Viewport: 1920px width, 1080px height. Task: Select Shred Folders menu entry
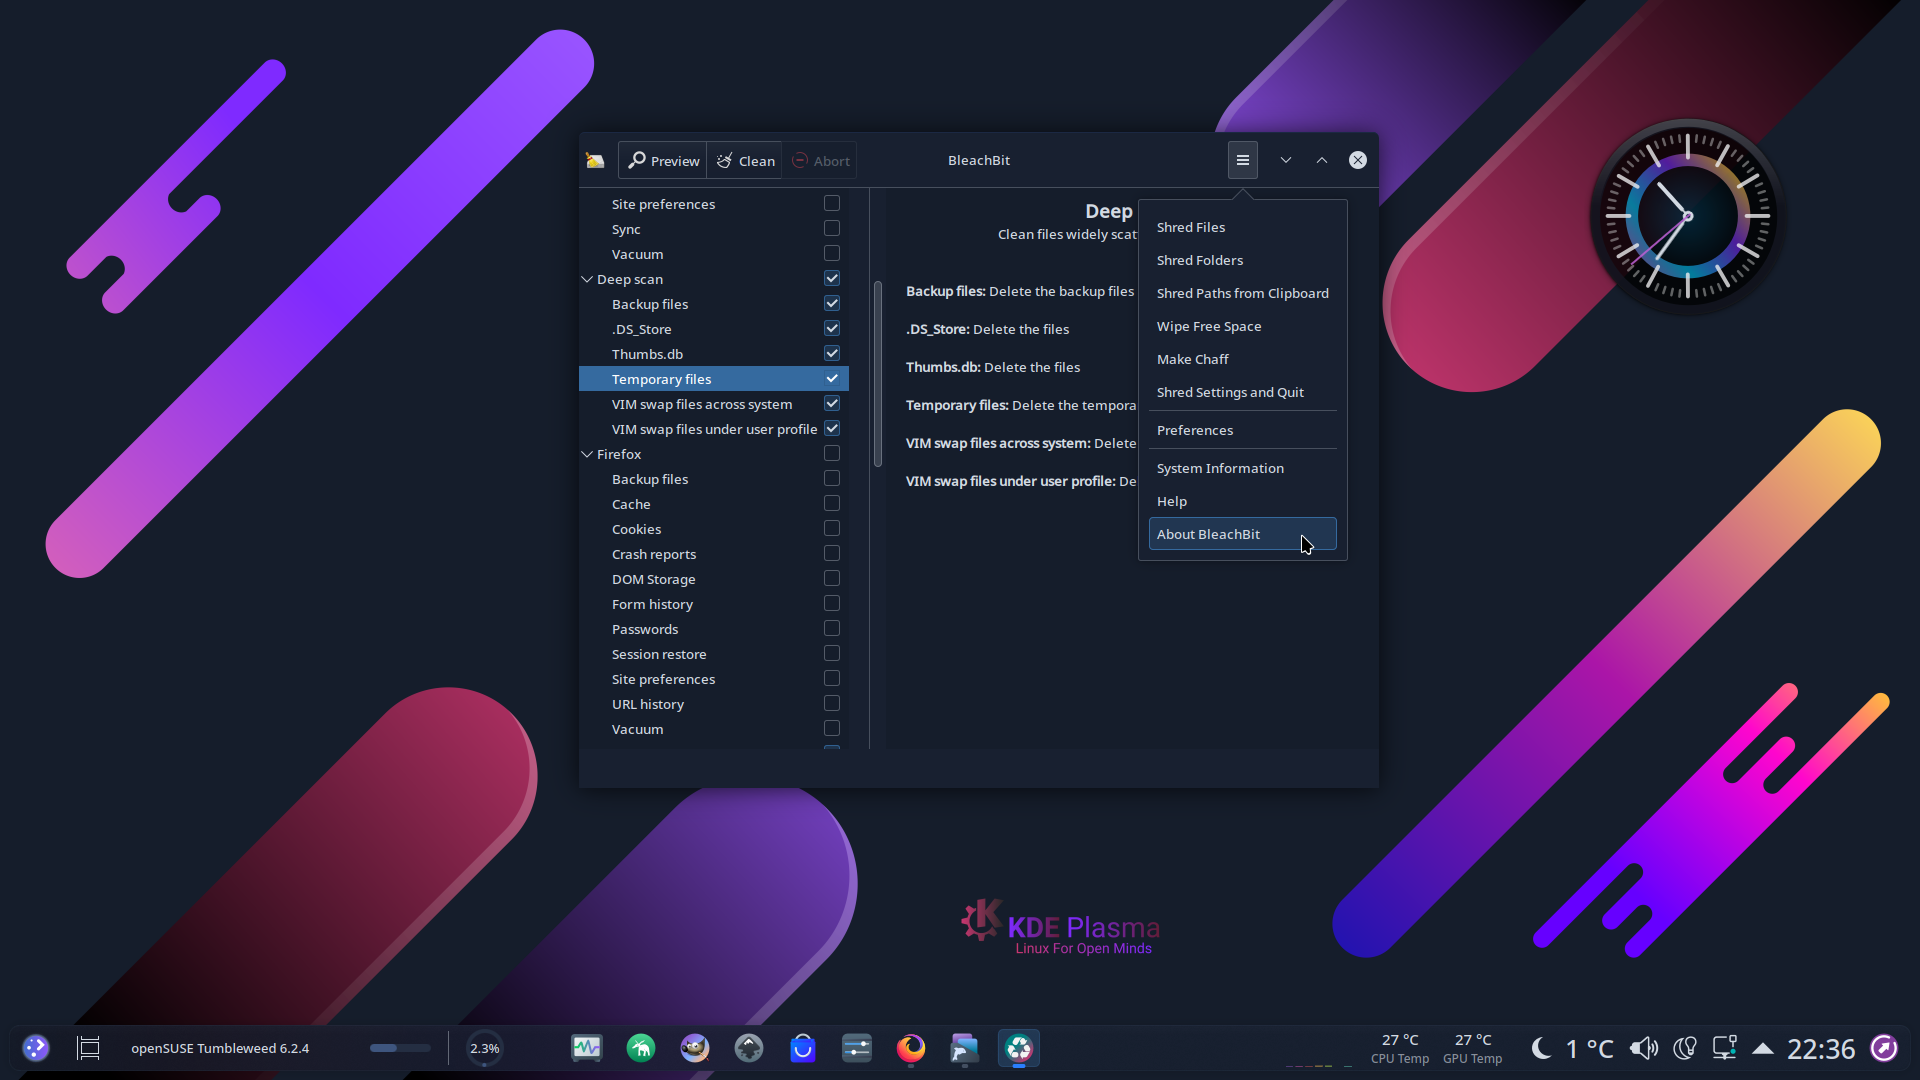[x=1242, y=260]
